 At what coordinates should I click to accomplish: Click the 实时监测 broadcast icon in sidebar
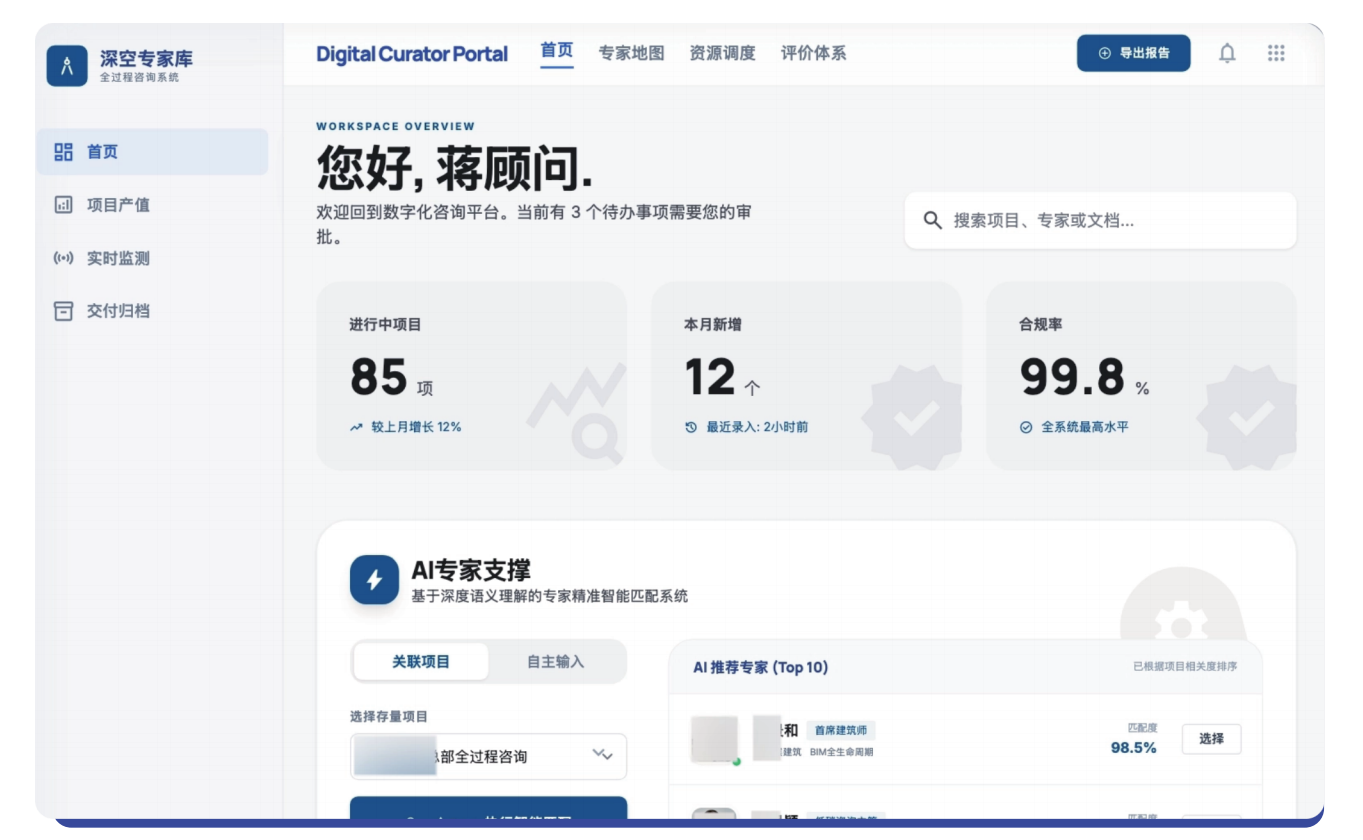tap(63, 258)
